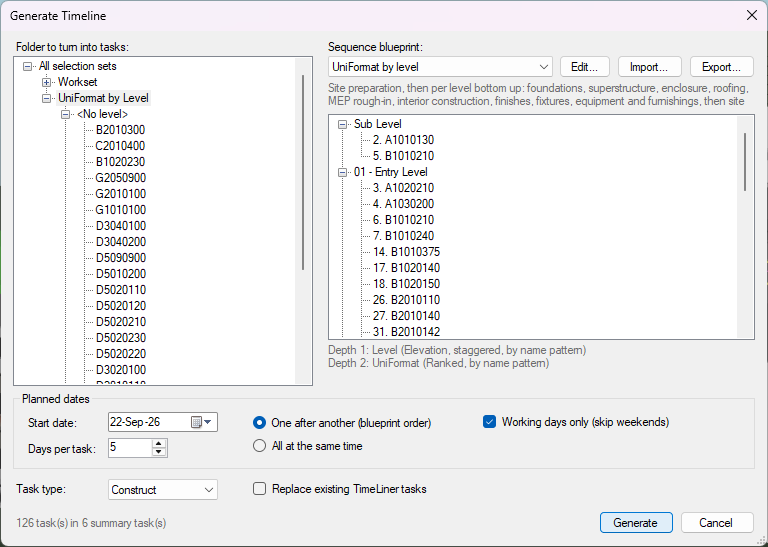The height and width of the screenshot is (547, 768).
Task: Click the Generate button
Action: point(636,523)
